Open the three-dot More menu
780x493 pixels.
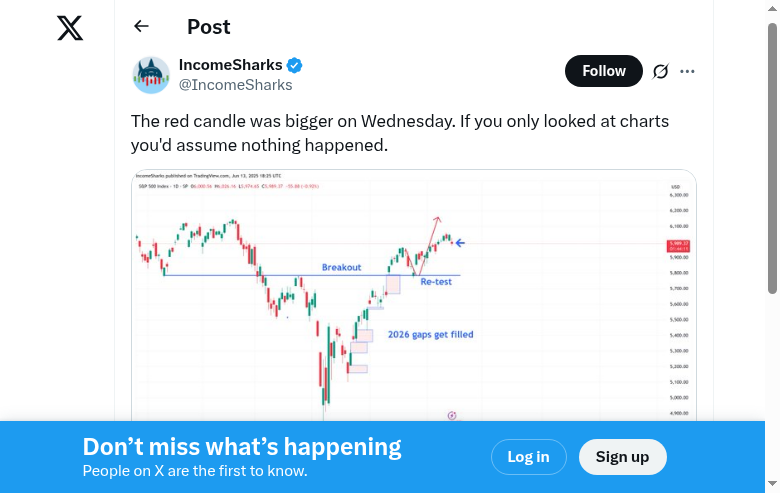(687, 71)
